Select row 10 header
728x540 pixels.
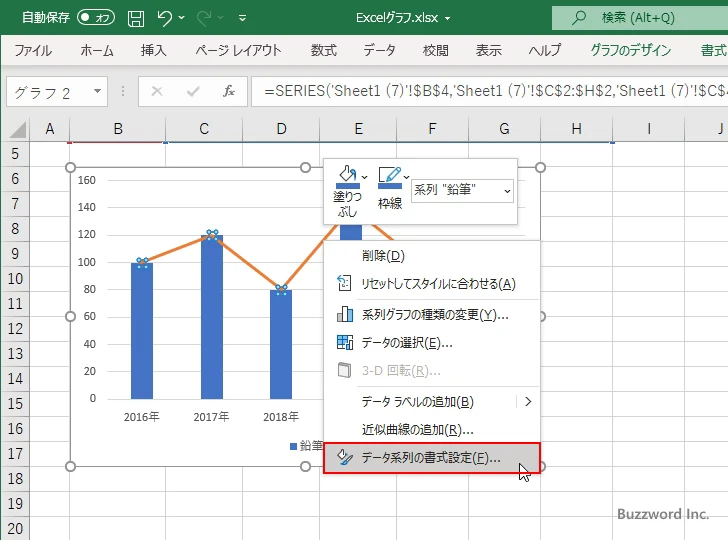pyautogui.click(x=15, y=279)
